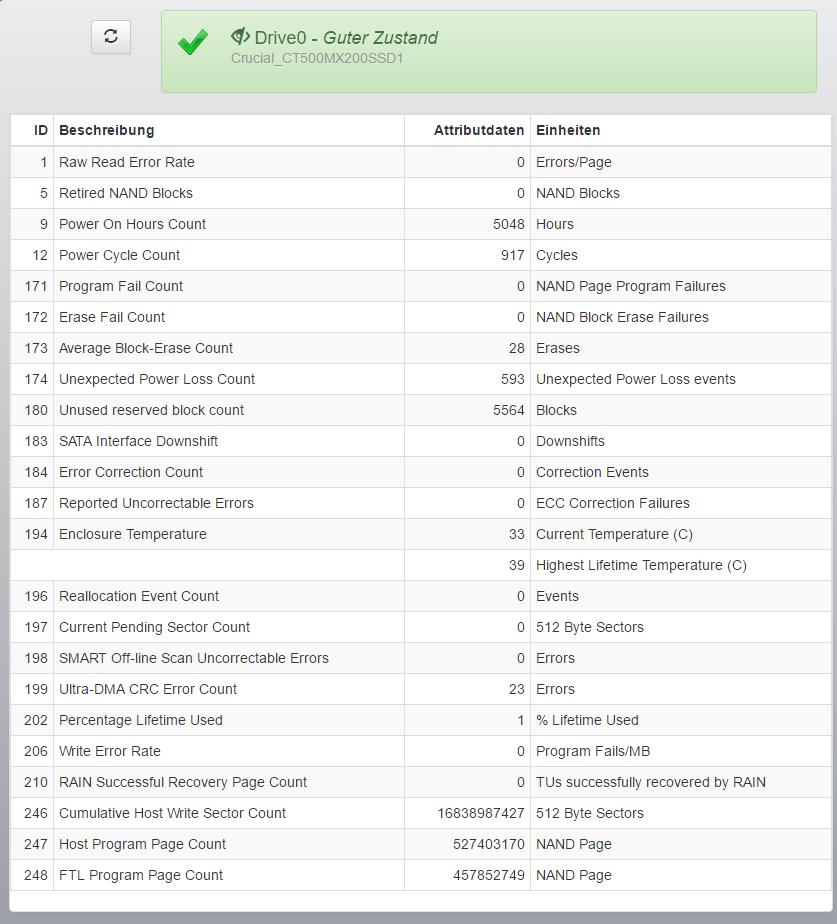Click the Enclosure Temperature attribute
Viewport: 837px width, 924px height.
coord(133,534)
